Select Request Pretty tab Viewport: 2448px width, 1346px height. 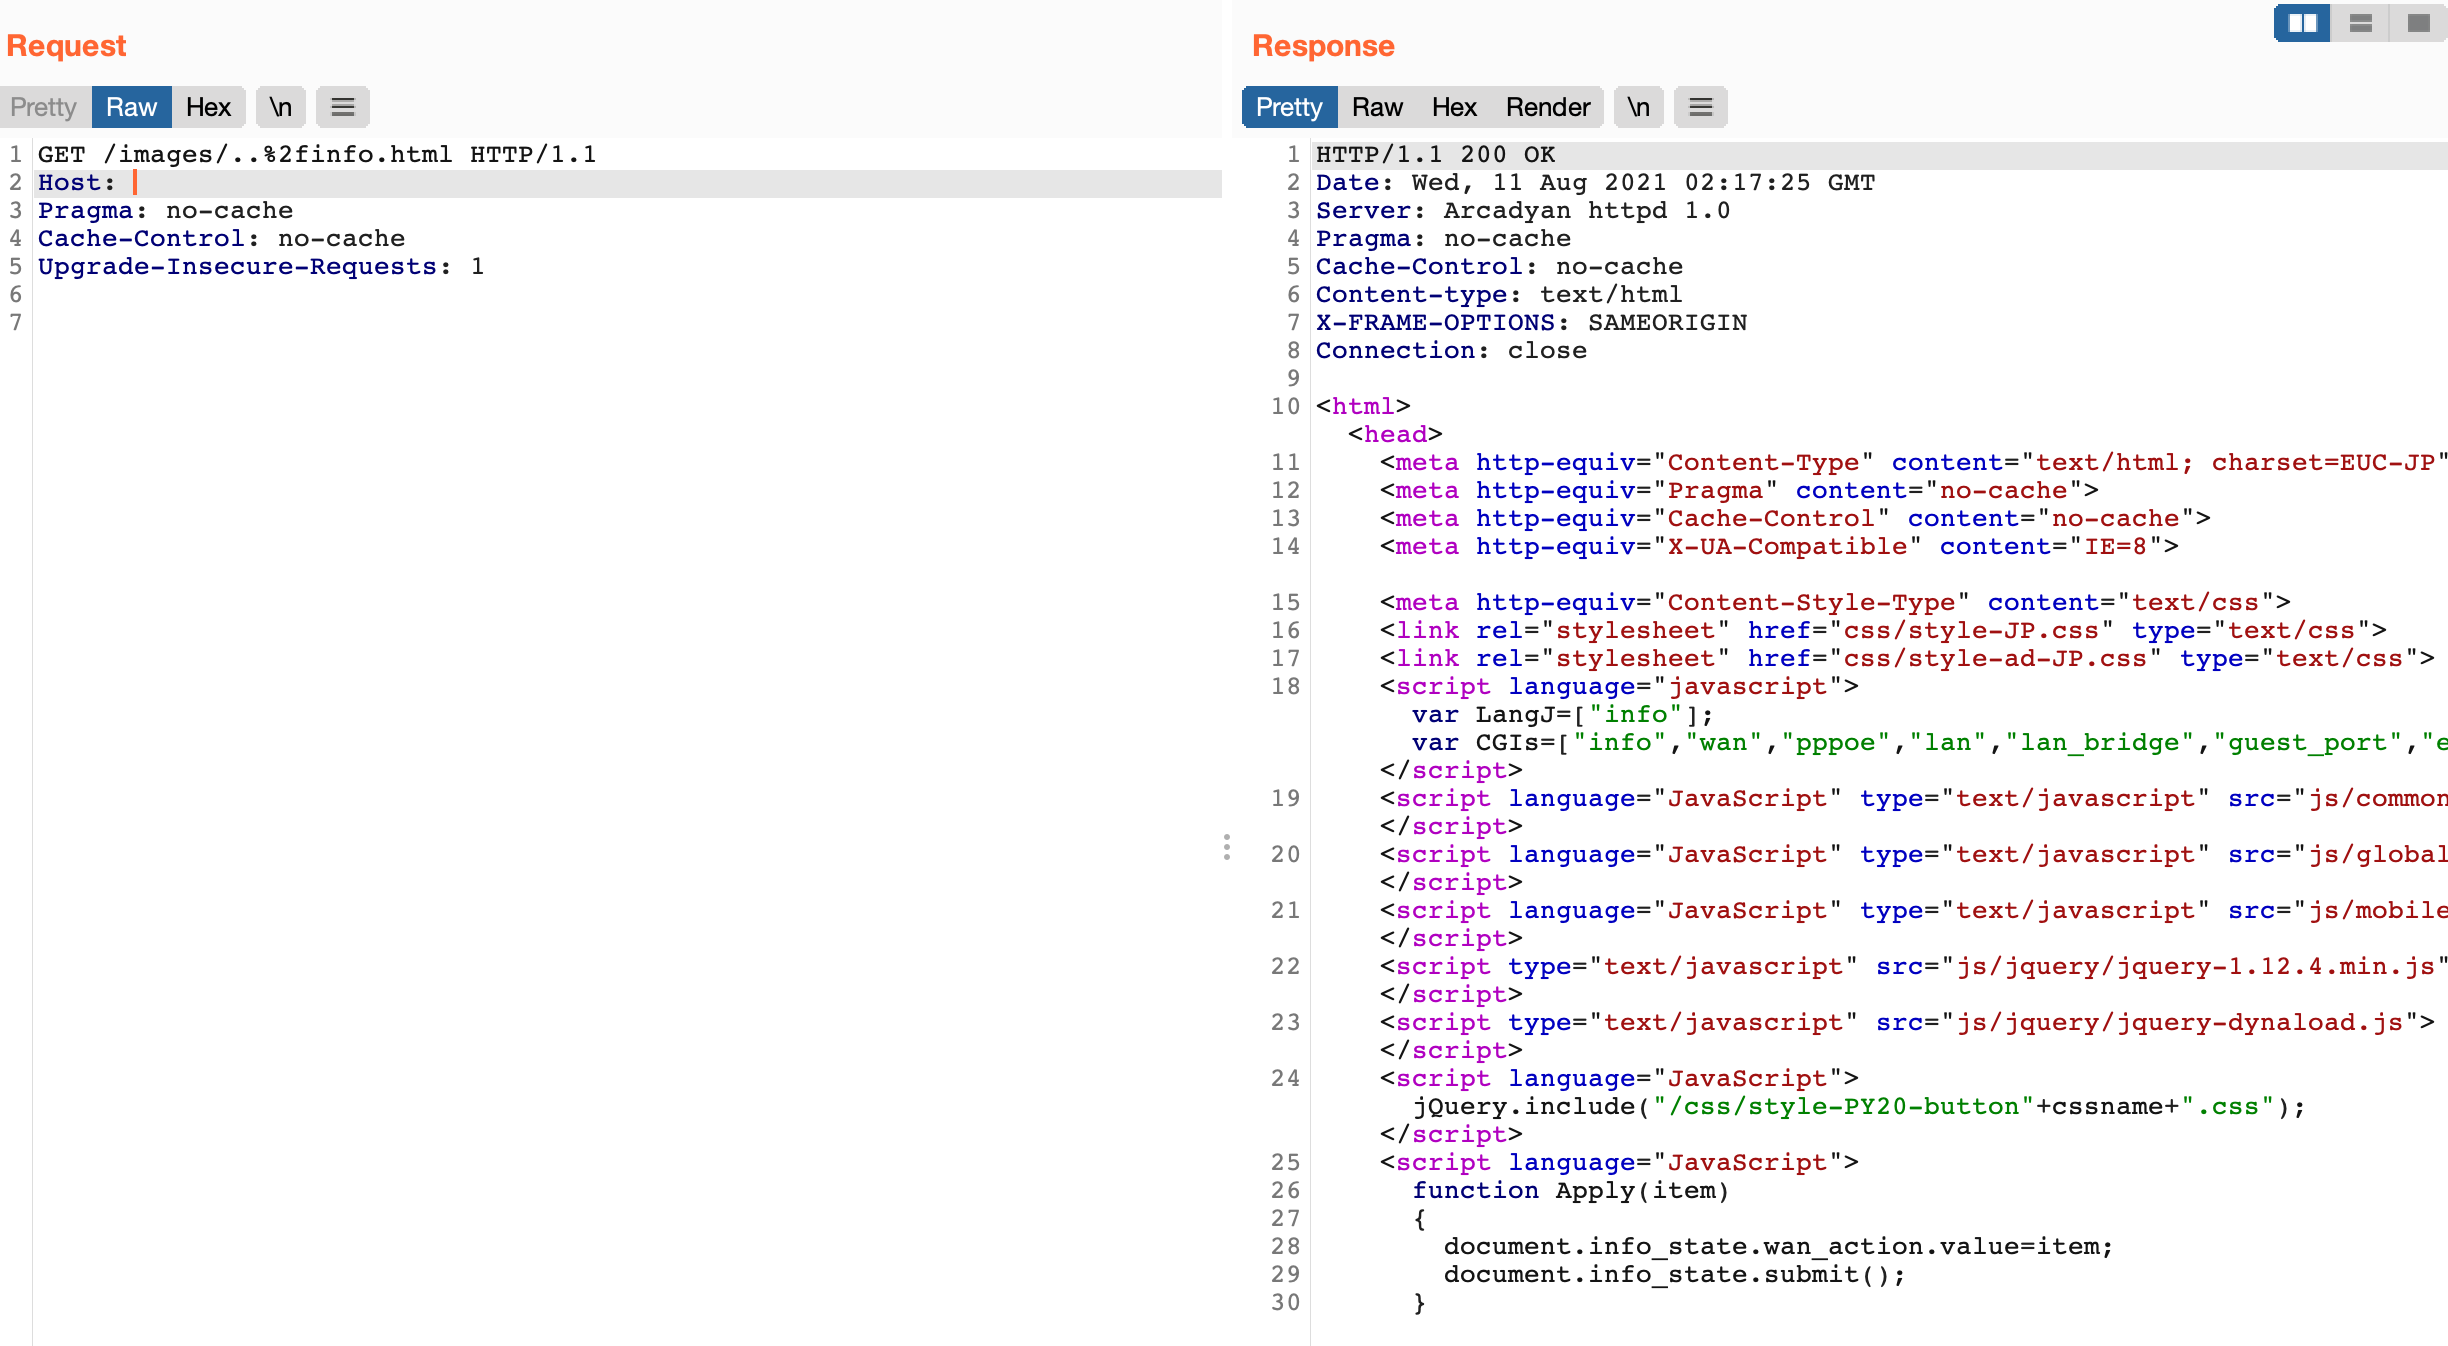[44, 107]
